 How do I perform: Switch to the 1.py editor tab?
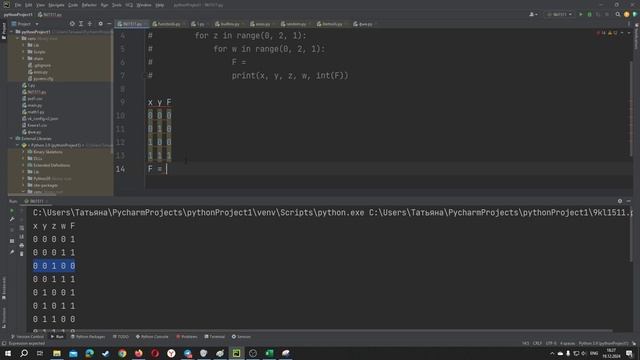(x=199, y=24)
